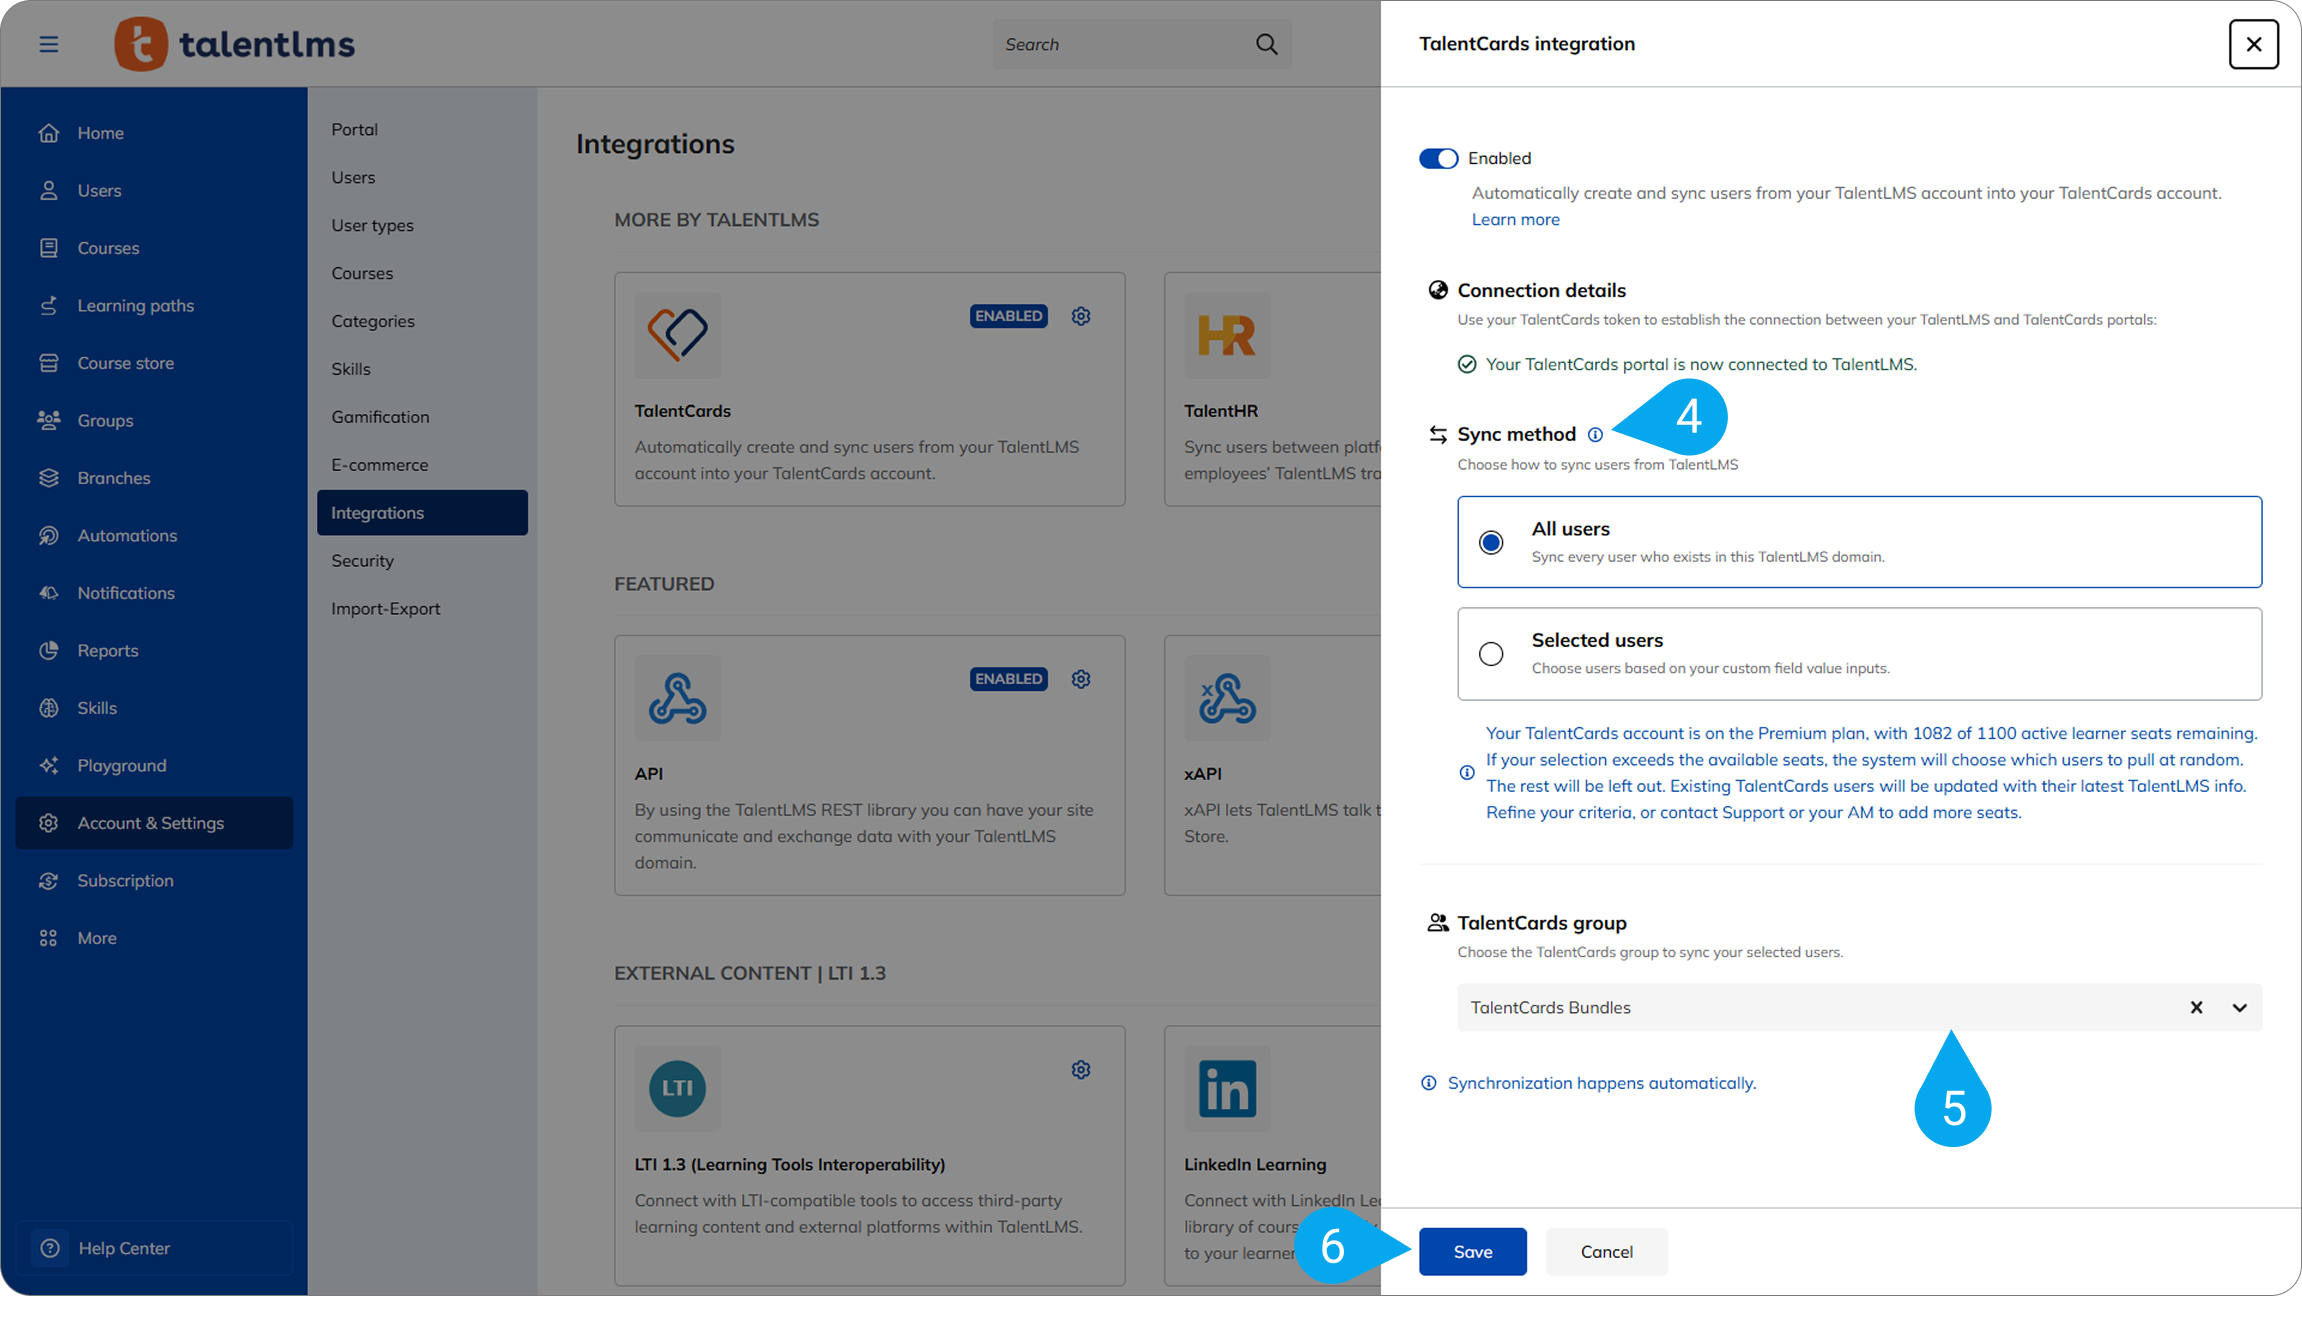Clear the TalentCards Bundles selection
This screenshot has height=1341, width=2302.
(2196, 1007)
